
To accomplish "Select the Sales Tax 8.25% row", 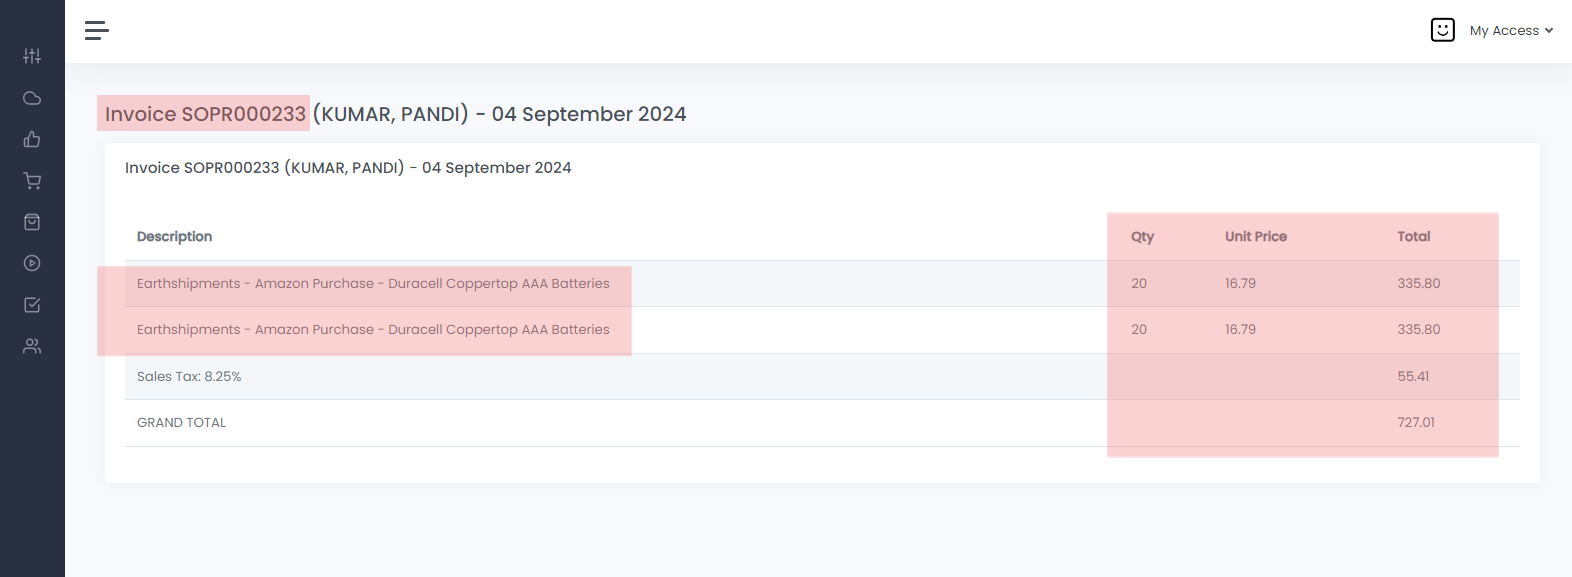I will pyautogui.click(x=189, y=377).
